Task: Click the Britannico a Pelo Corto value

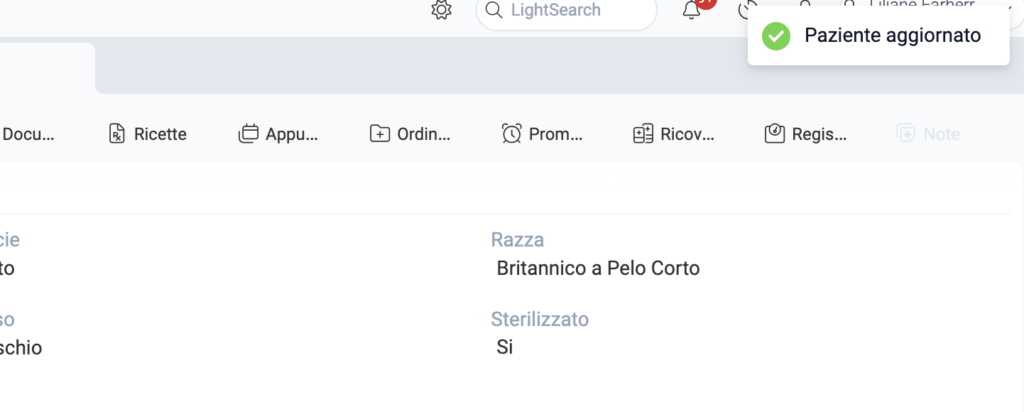Action: tap(598, 268)
